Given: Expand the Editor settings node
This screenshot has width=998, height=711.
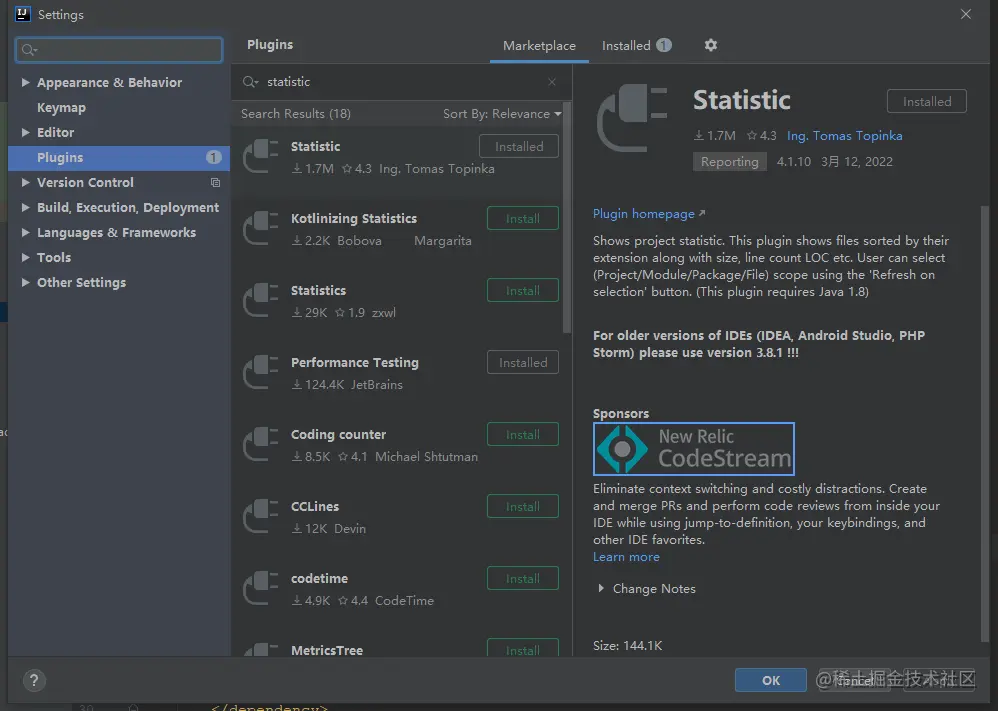Looking at the screenshot, I should [25, 132].
